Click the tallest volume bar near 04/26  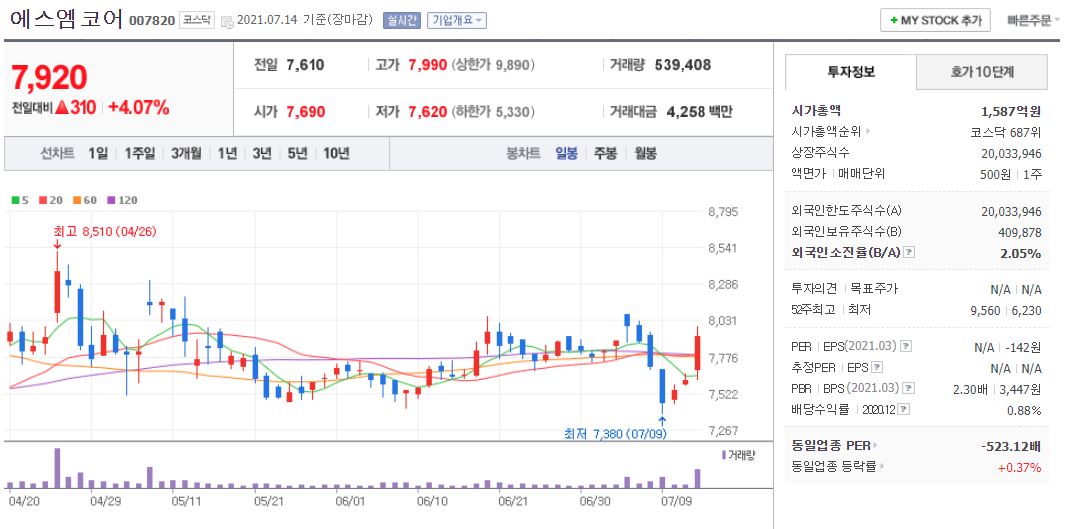pyautogui.click(x=57, y=468)
